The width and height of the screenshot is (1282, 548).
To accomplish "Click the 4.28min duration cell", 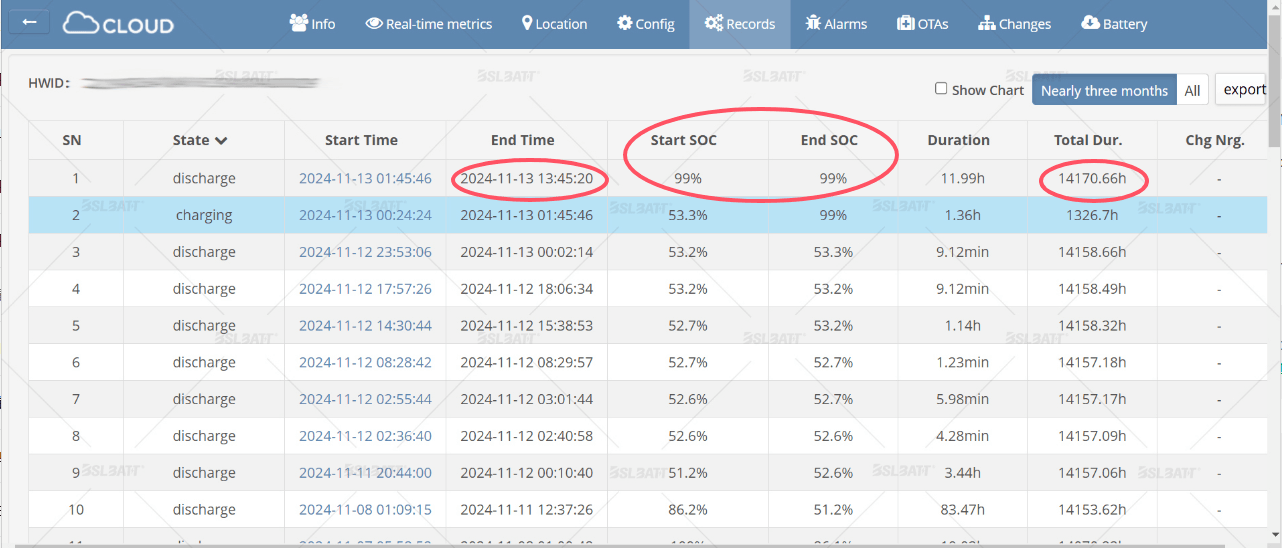I will tap(962, 436).
